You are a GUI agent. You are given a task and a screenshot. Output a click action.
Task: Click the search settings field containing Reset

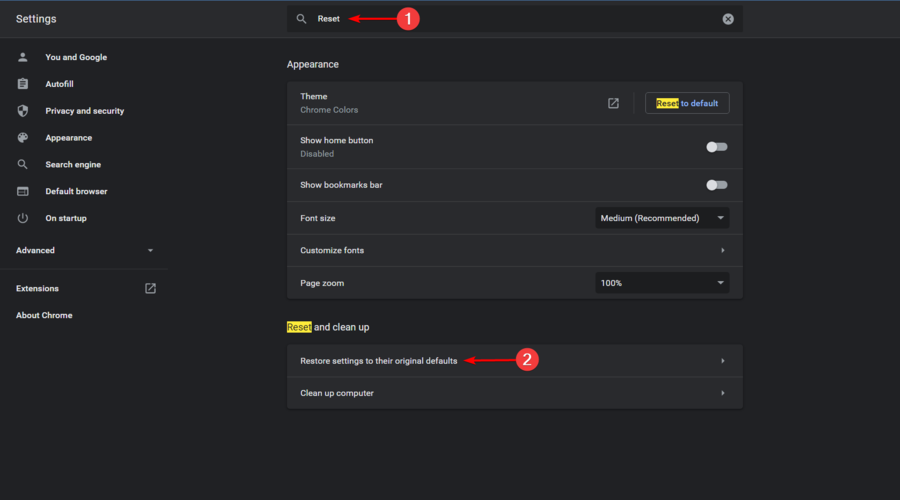[514, 19]
